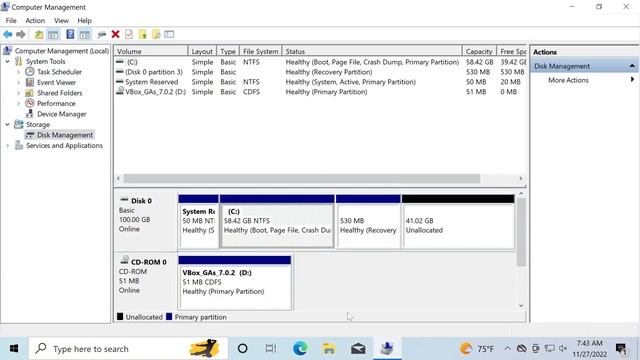Screen dimensions: 640x360
Task: Open Microsoft Edge from the taskbar
Action: click(300, 349)
